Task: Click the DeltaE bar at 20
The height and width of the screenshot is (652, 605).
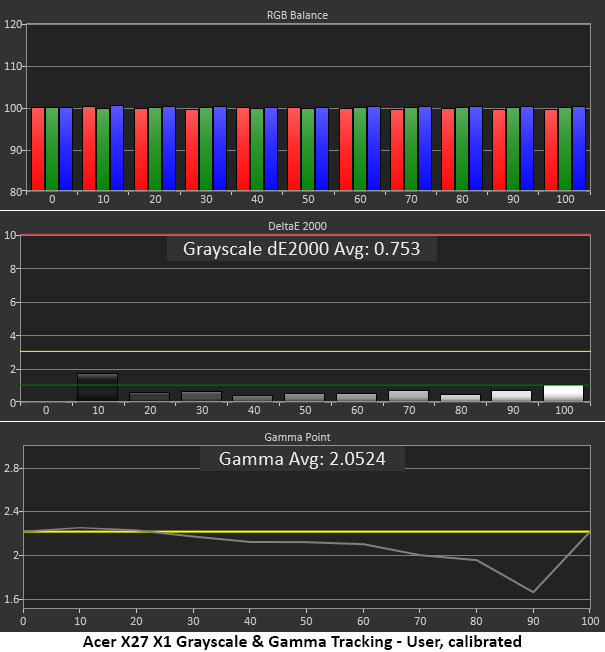Action: [x=149, y=397]
